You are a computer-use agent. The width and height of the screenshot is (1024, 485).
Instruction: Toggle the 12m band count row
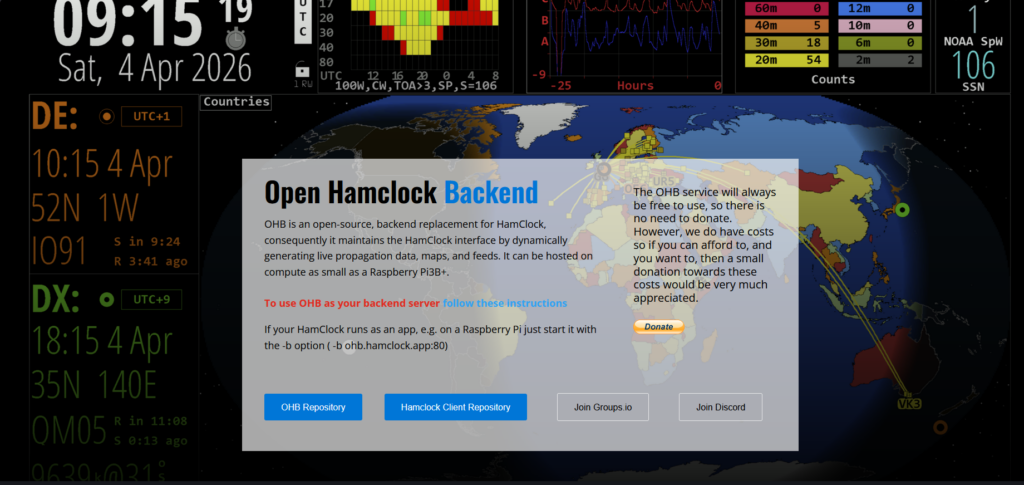point(880,8)
